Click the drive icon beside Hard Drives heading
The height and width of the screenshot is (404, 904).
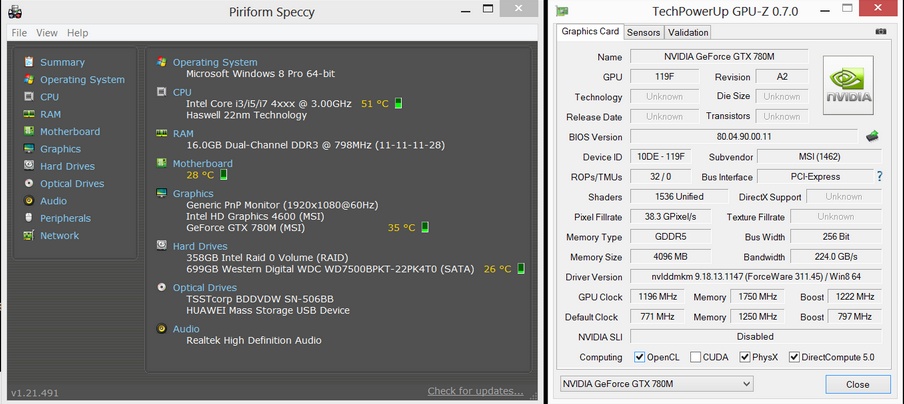[162, 246]
